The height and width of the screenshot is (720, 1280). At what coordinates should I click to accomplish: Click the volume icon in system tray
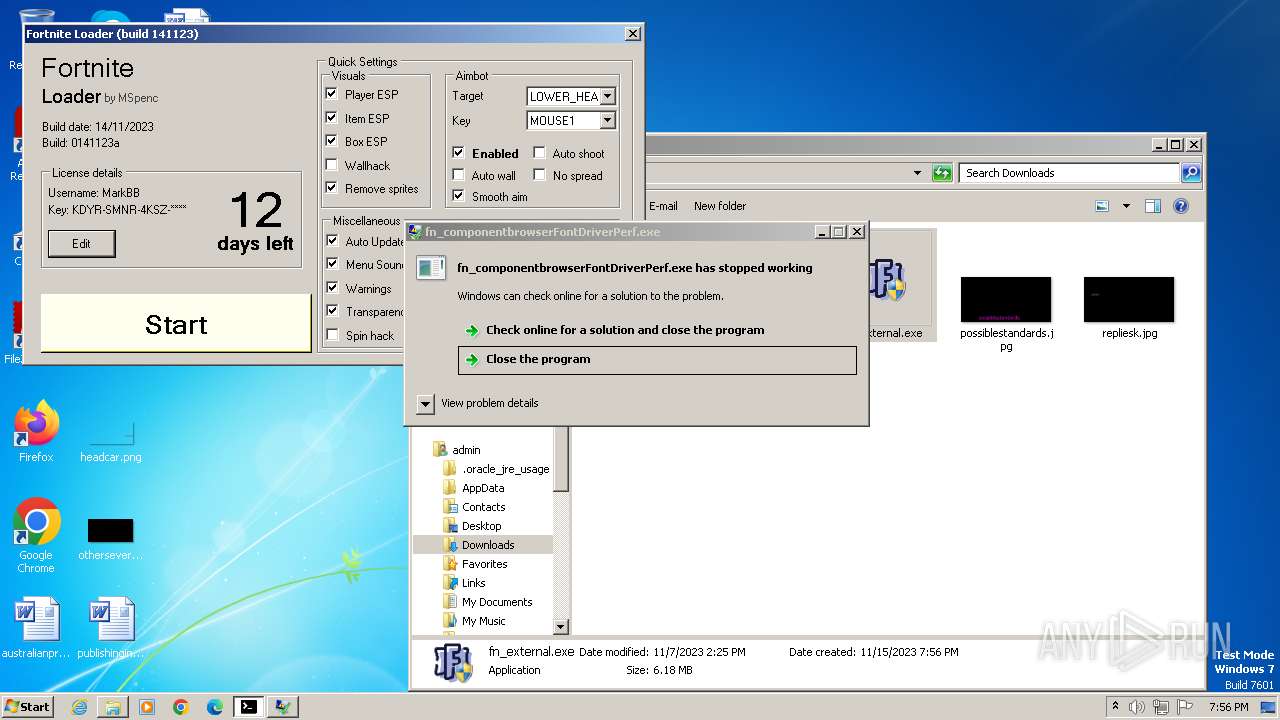[1137, 707]
